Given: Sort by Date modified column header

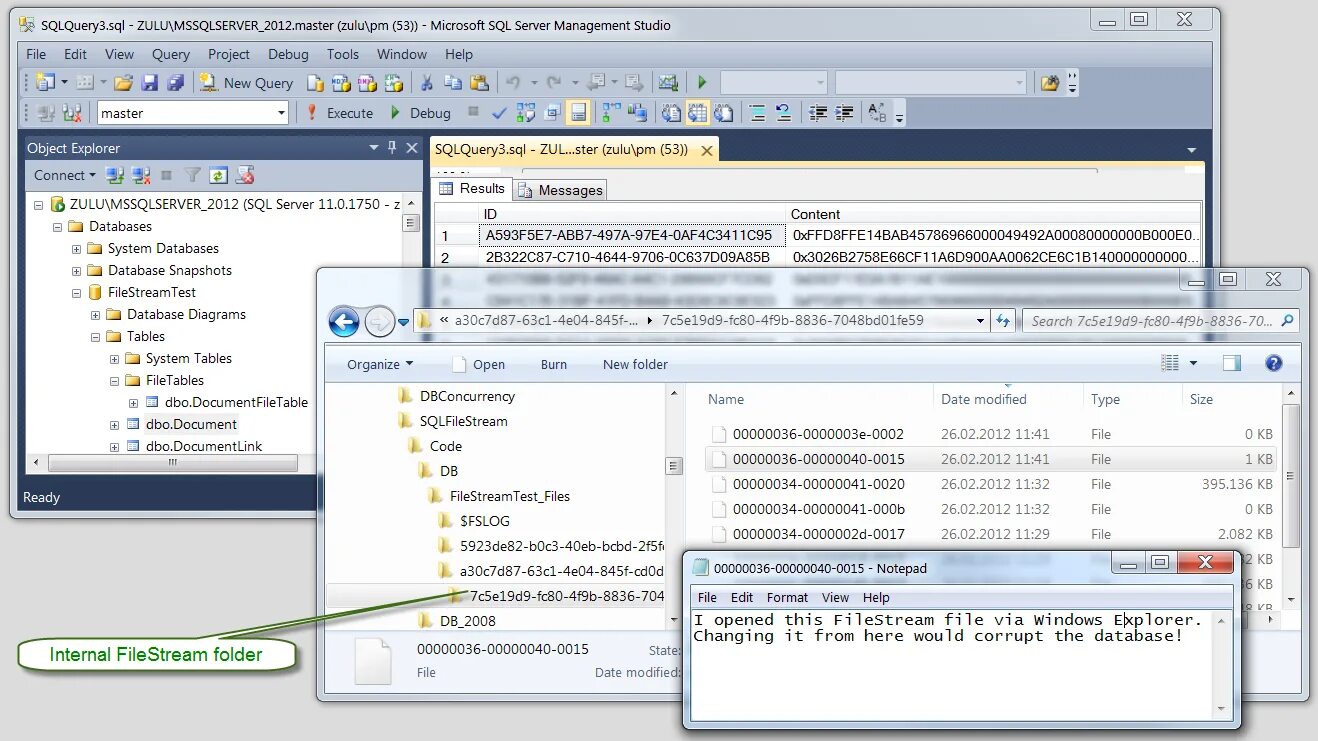Looking at the screenshot, I should coord(984,399).
